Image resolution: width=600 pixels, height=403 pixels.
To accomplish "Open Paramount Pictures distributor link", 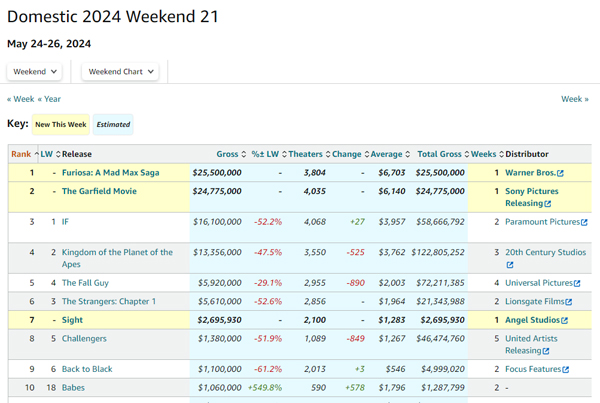I will 543,222.
